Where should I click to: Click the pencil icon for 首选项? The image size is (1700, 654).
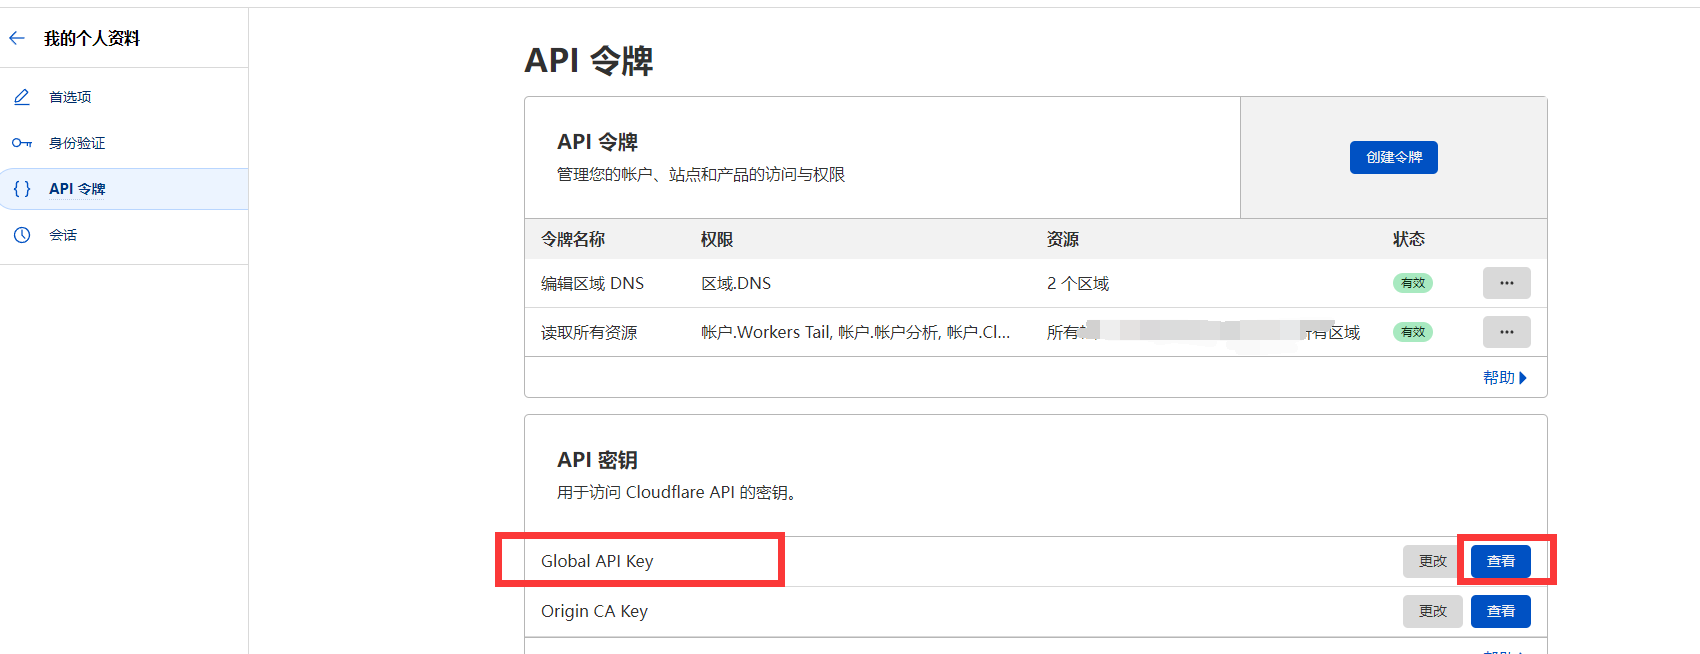22,97
